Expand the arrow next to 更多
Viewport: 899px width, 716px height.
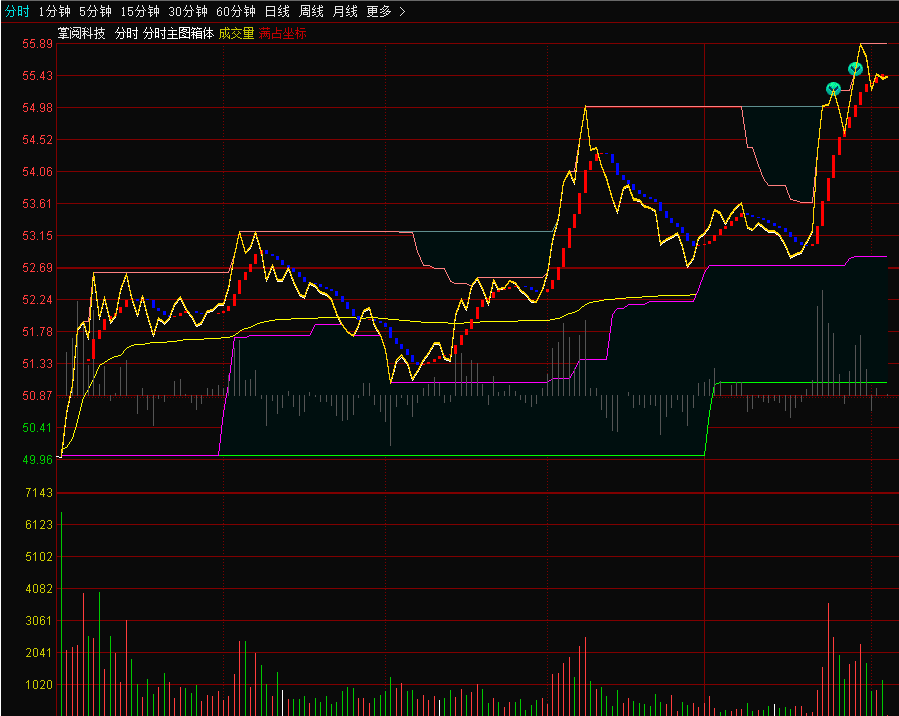[402, 11]
